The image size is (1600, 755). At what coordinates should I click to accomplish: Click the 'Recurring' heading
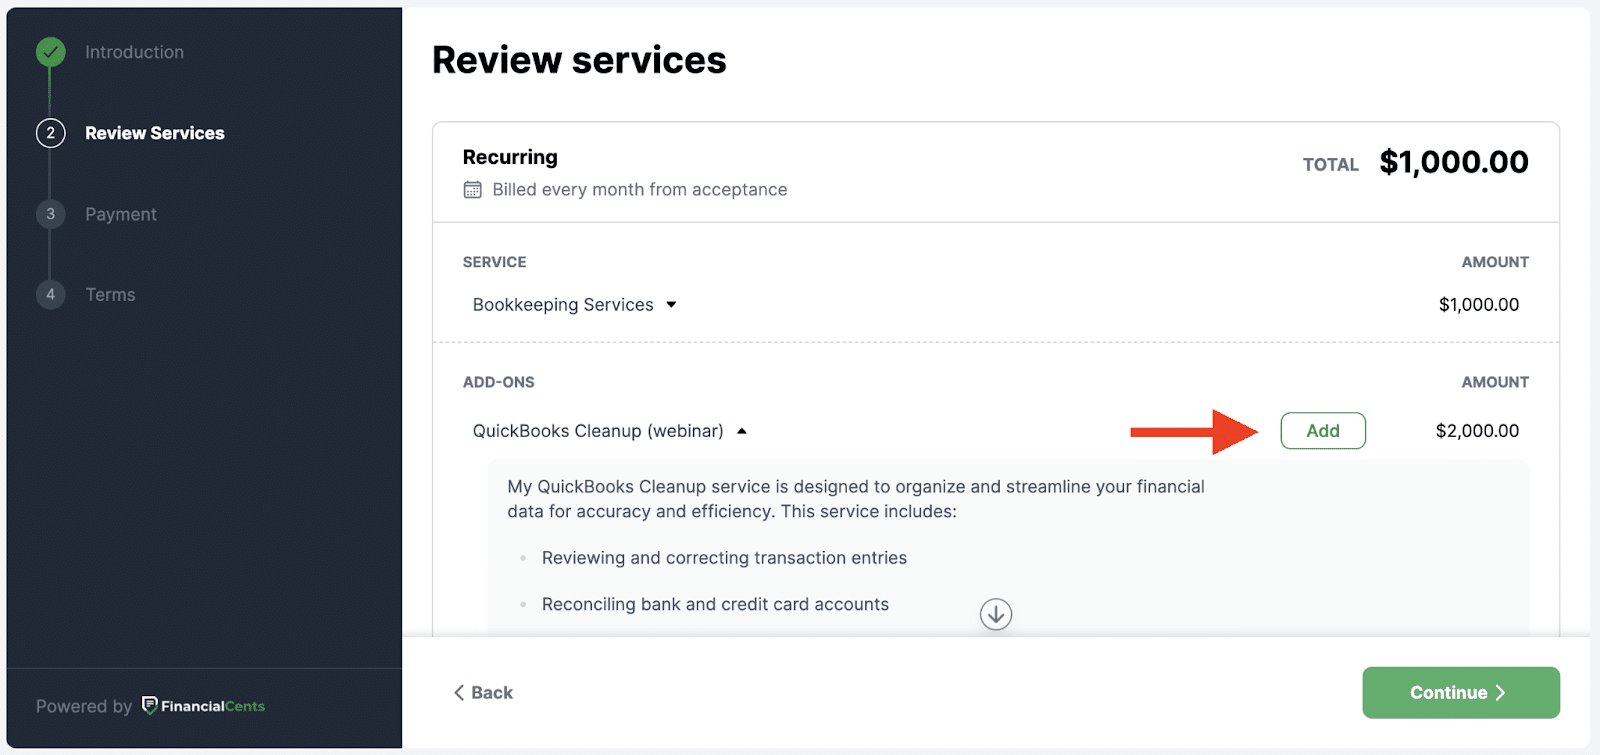pyautogui.click(x=510, y=157)
